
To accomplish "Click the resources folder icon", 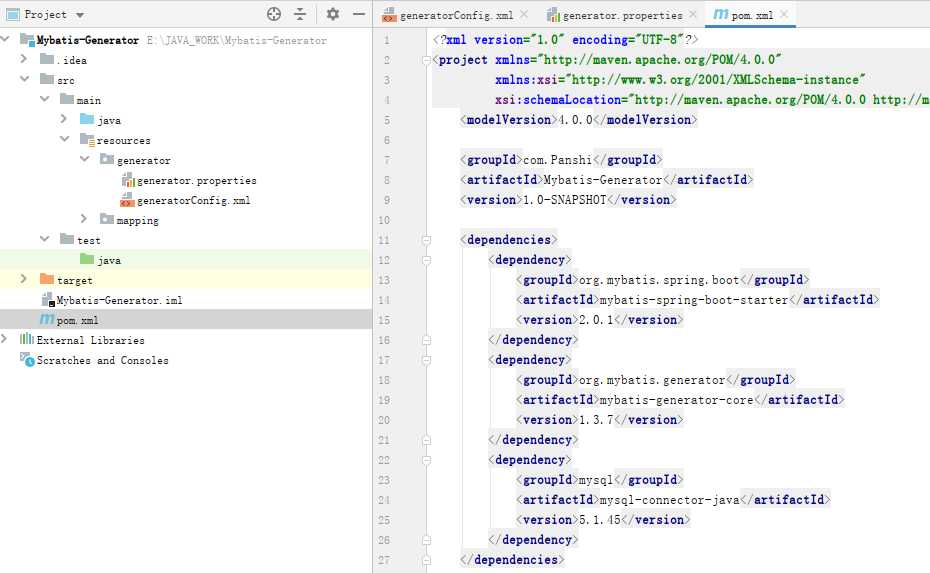I will (87, 140).
